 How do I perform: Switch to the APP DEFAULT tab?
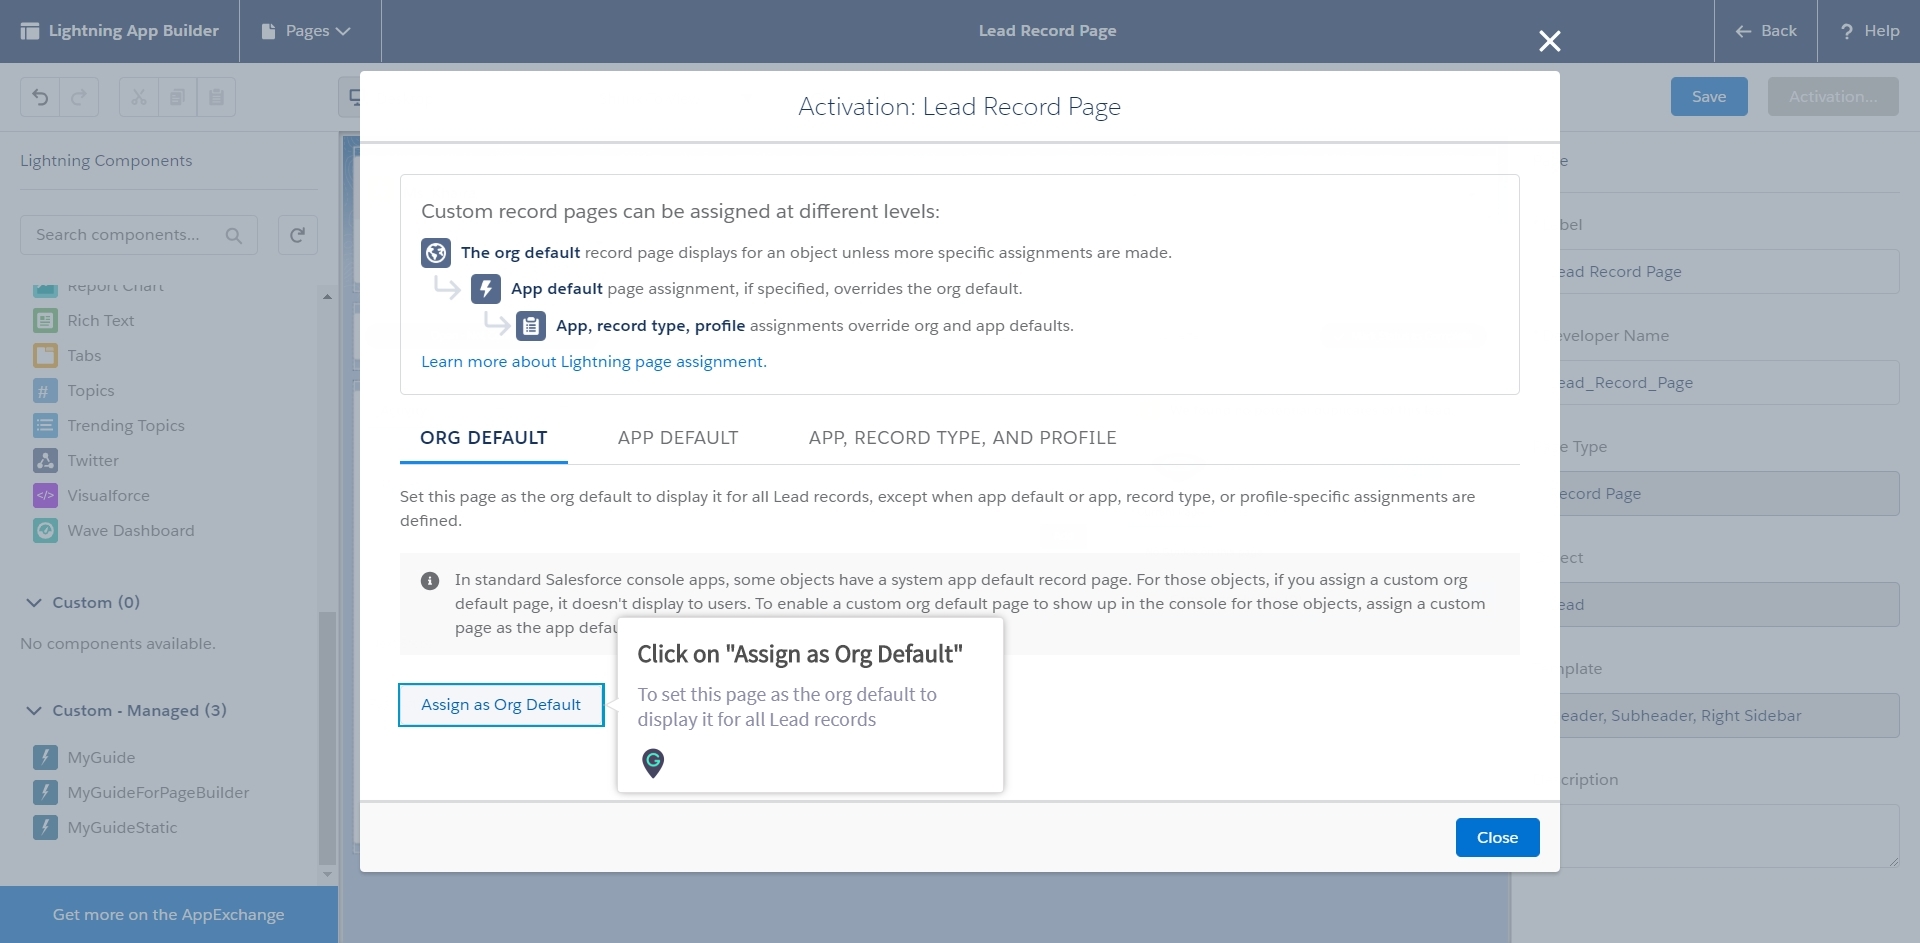678,438
